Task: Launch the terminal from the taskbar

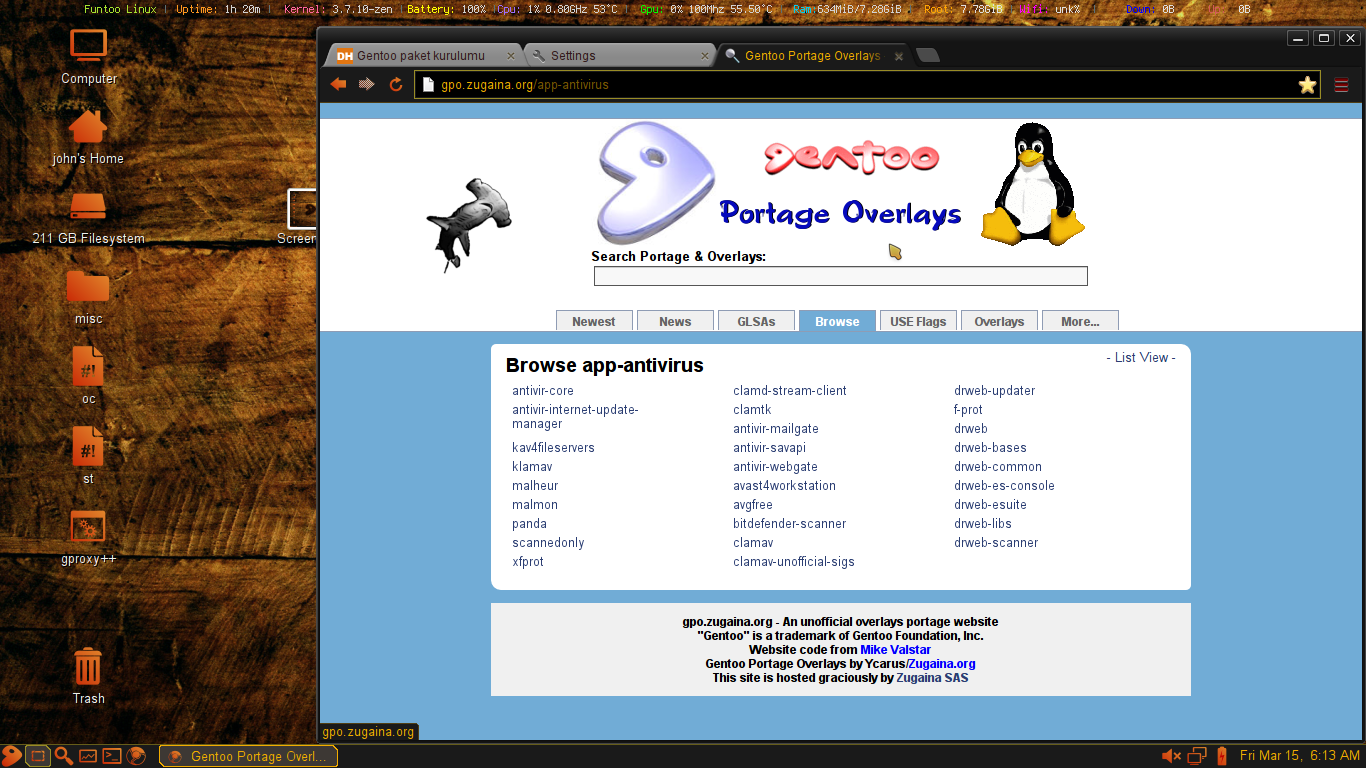Action: (113, 756)
